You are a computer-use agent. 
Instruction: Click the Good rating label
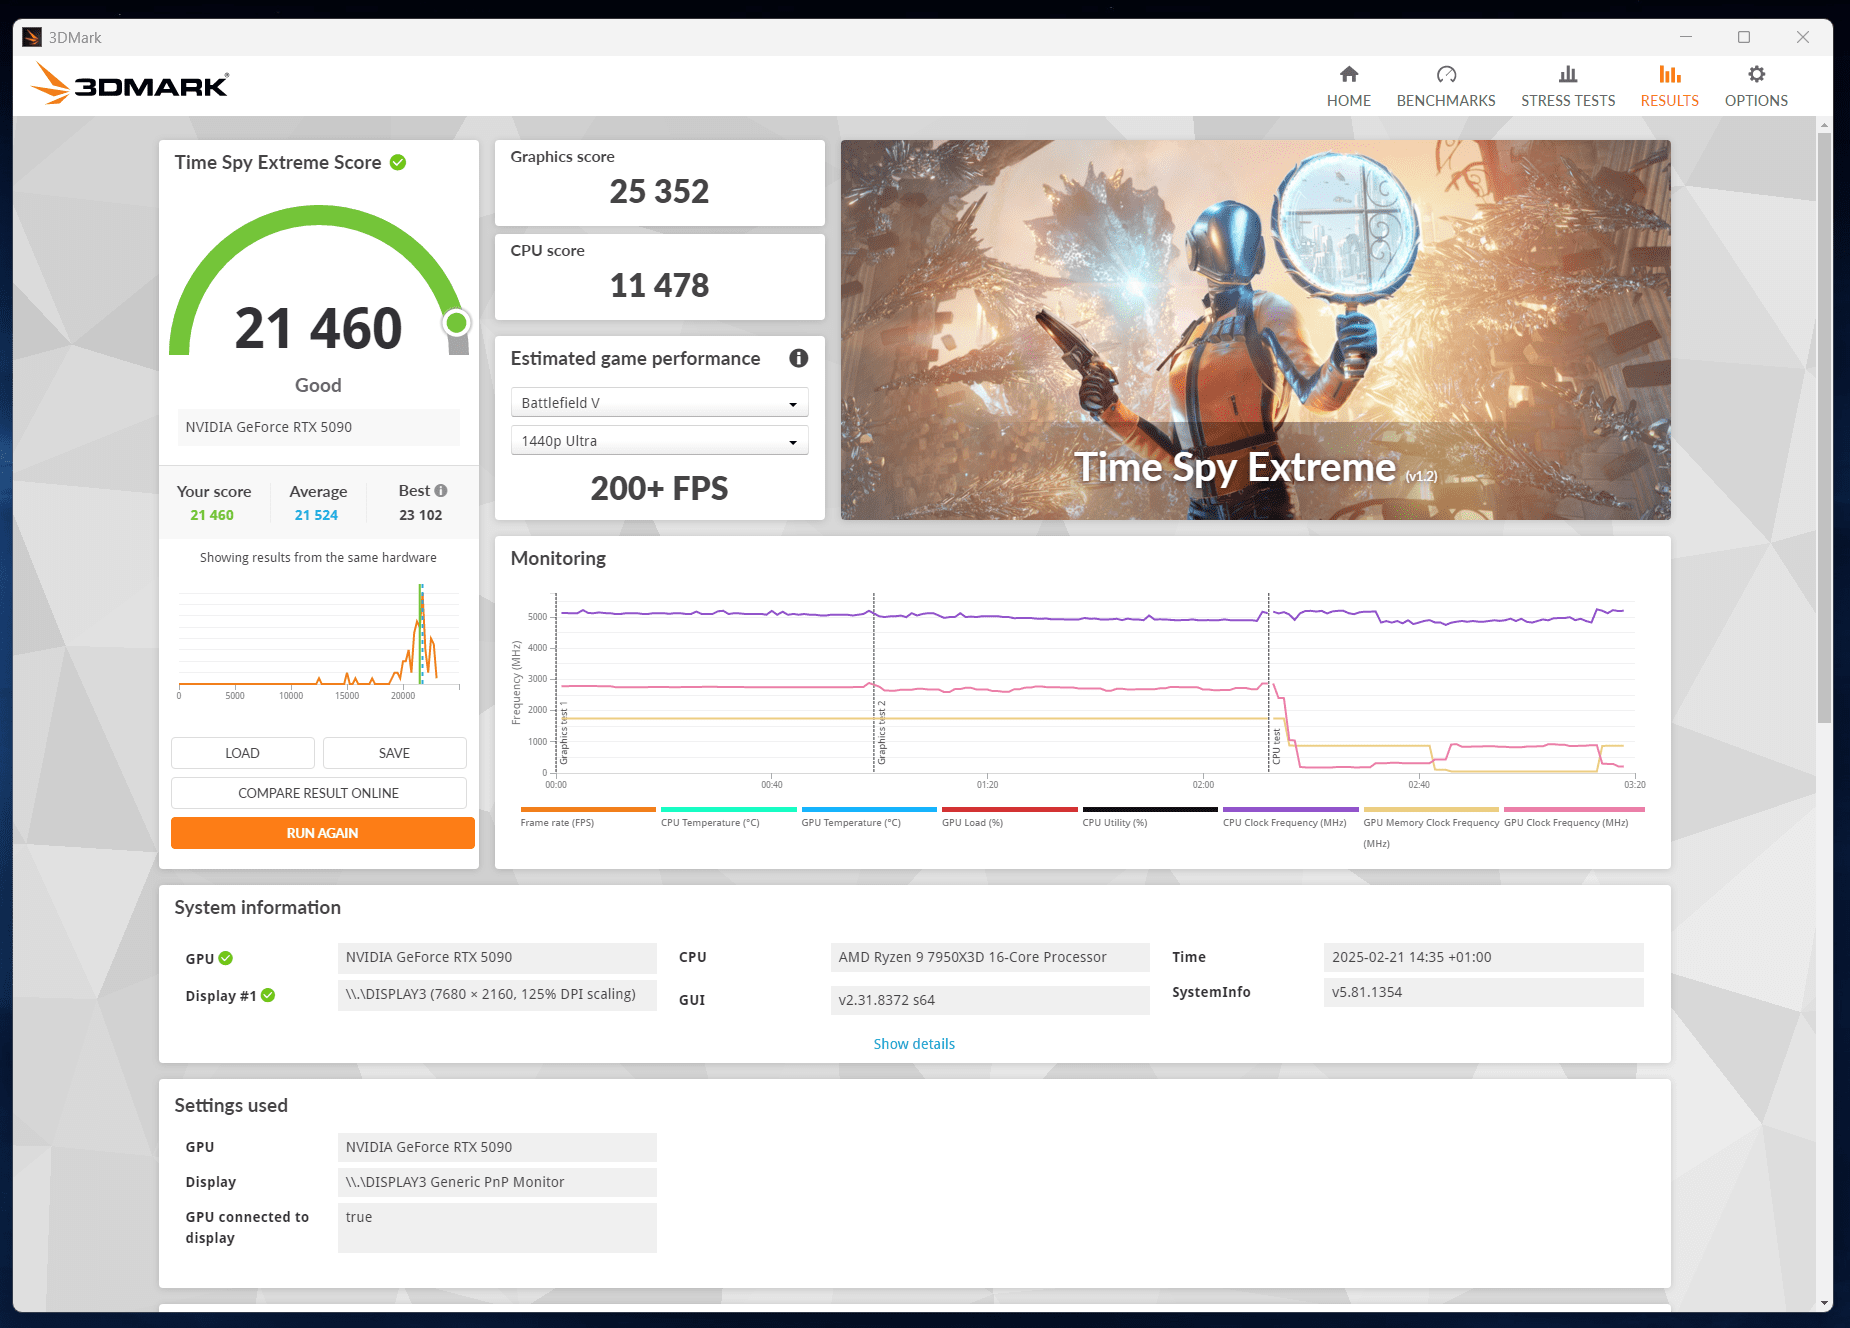[x=318, y=385]
